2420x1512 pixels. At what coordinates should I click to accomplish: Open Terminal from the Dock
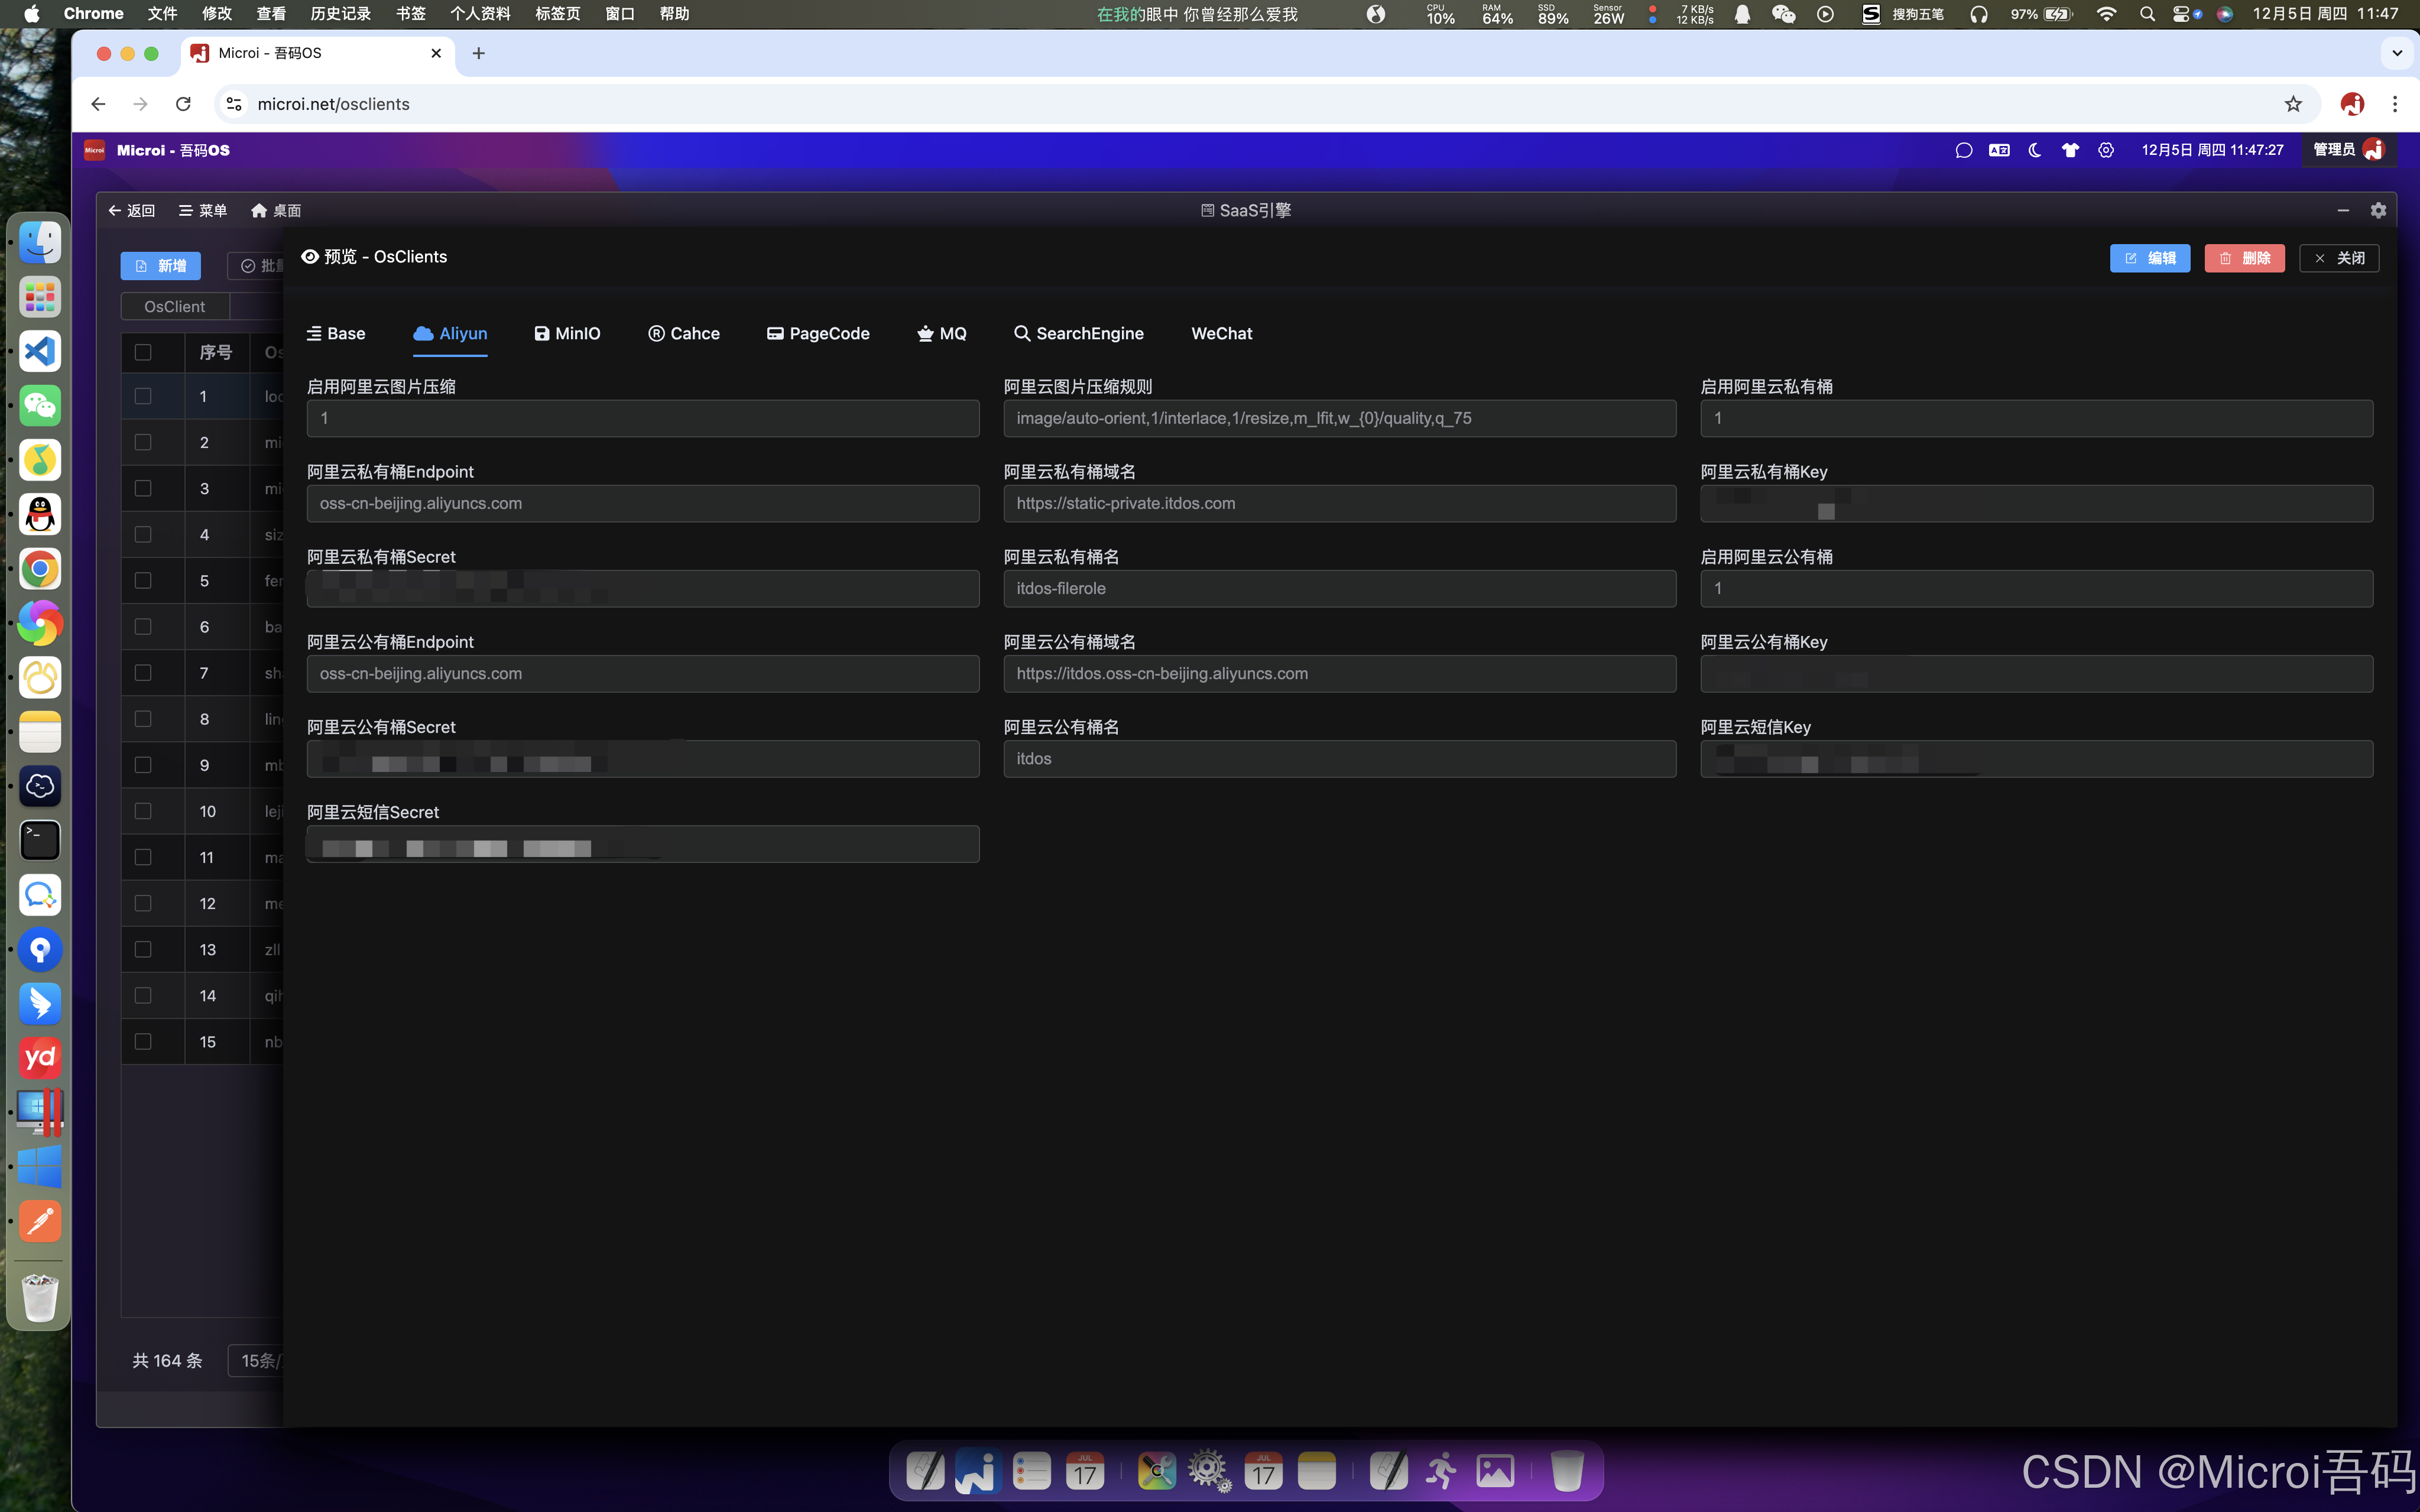click(x=40, y=840)
